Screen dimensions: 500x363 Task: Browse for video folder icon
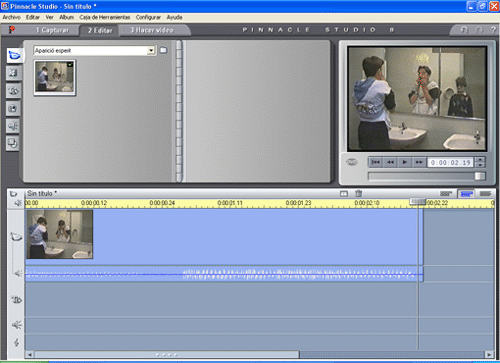click(x=163, y=50)
